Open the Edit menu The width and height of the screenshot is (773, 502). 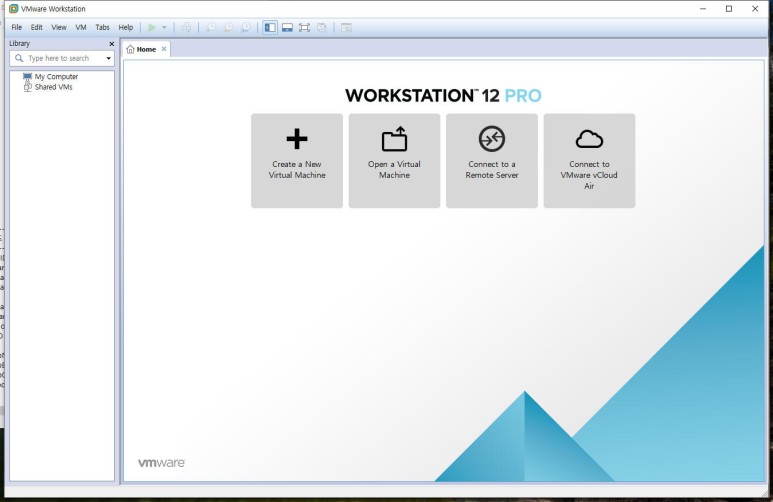coord(36,28)
